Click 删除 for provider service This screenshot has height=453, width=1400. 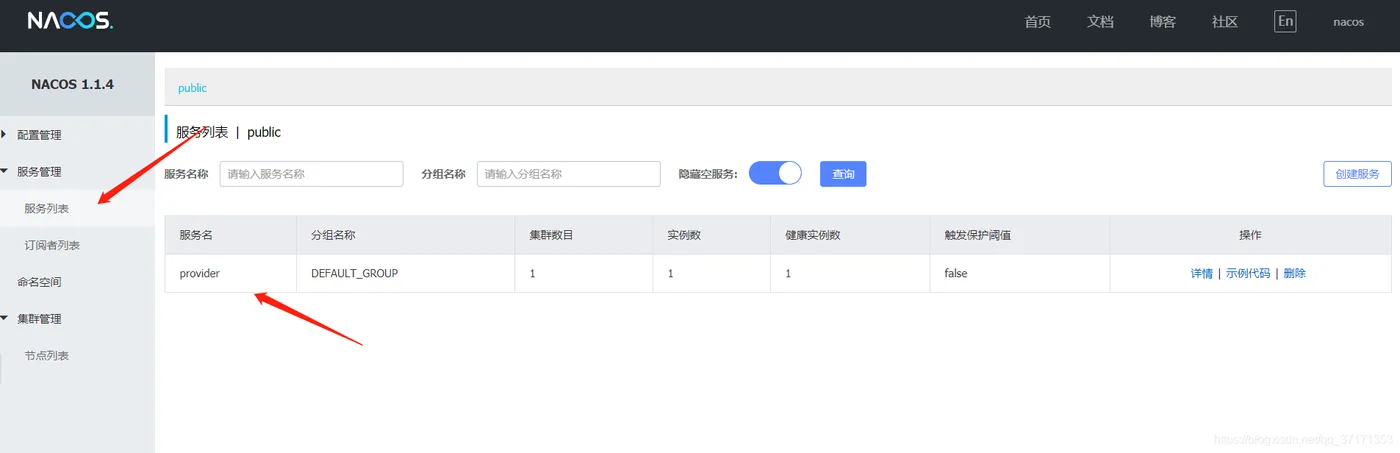point(1295,273)
